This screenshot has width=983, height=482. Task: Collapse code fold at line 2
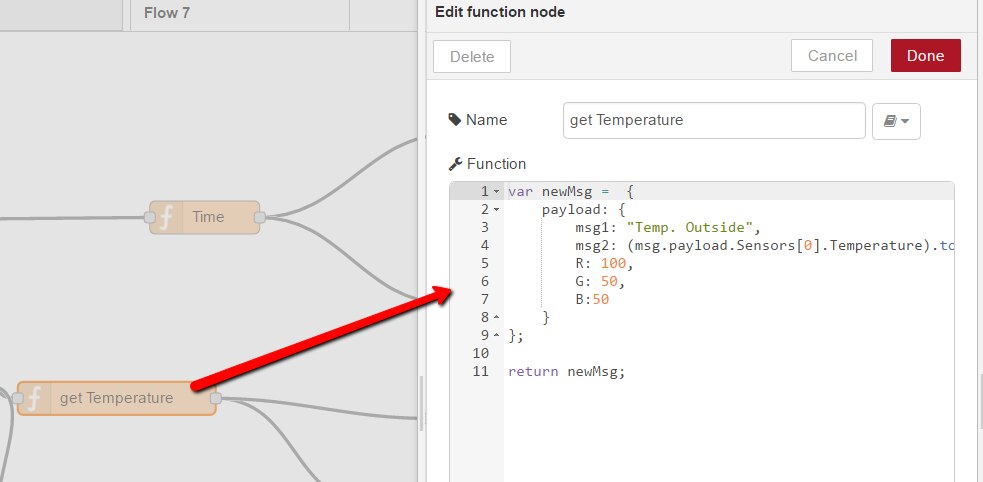click(x=497, y=209)
